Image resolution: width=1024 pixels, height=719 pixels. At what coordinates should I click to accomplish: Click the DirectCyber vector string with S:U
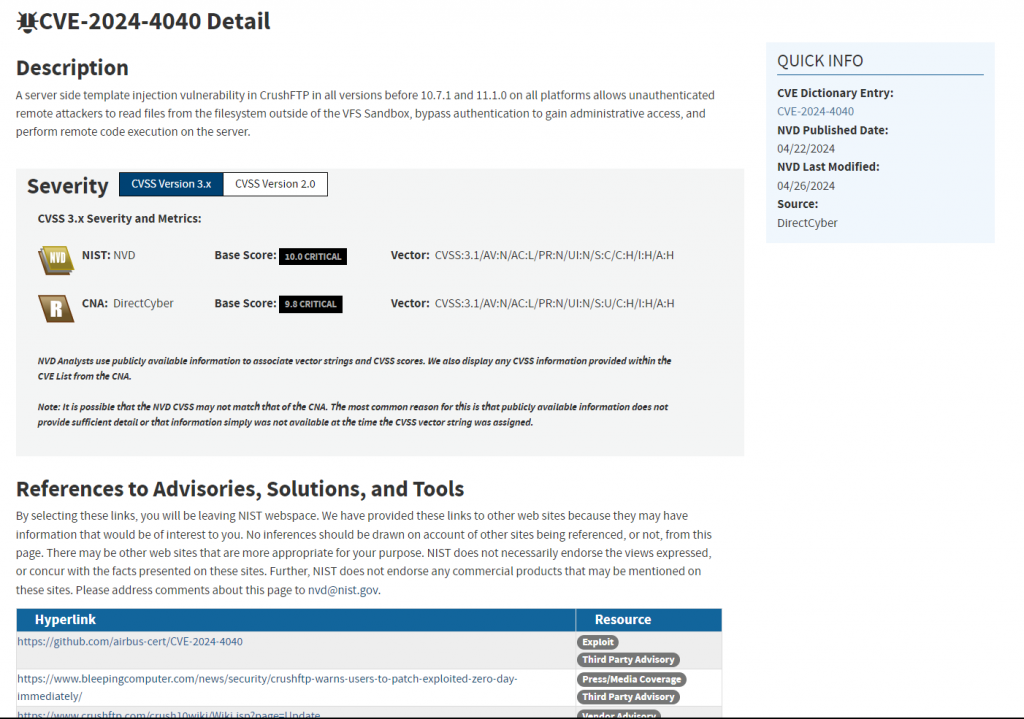coord(554,304)
